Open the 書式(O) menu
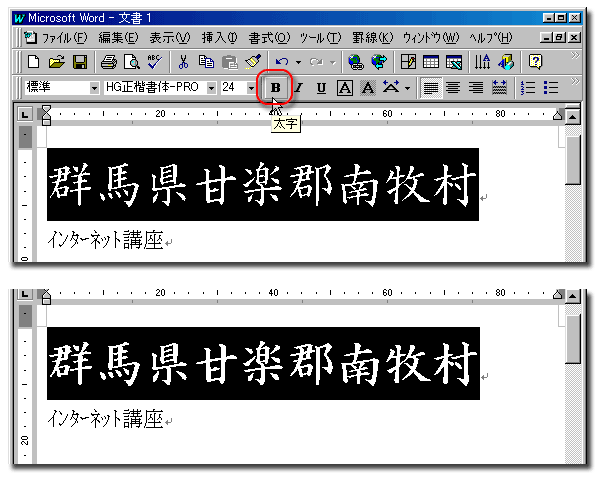The height and width of the screenshot is (488, 600). tap(269, 38)
